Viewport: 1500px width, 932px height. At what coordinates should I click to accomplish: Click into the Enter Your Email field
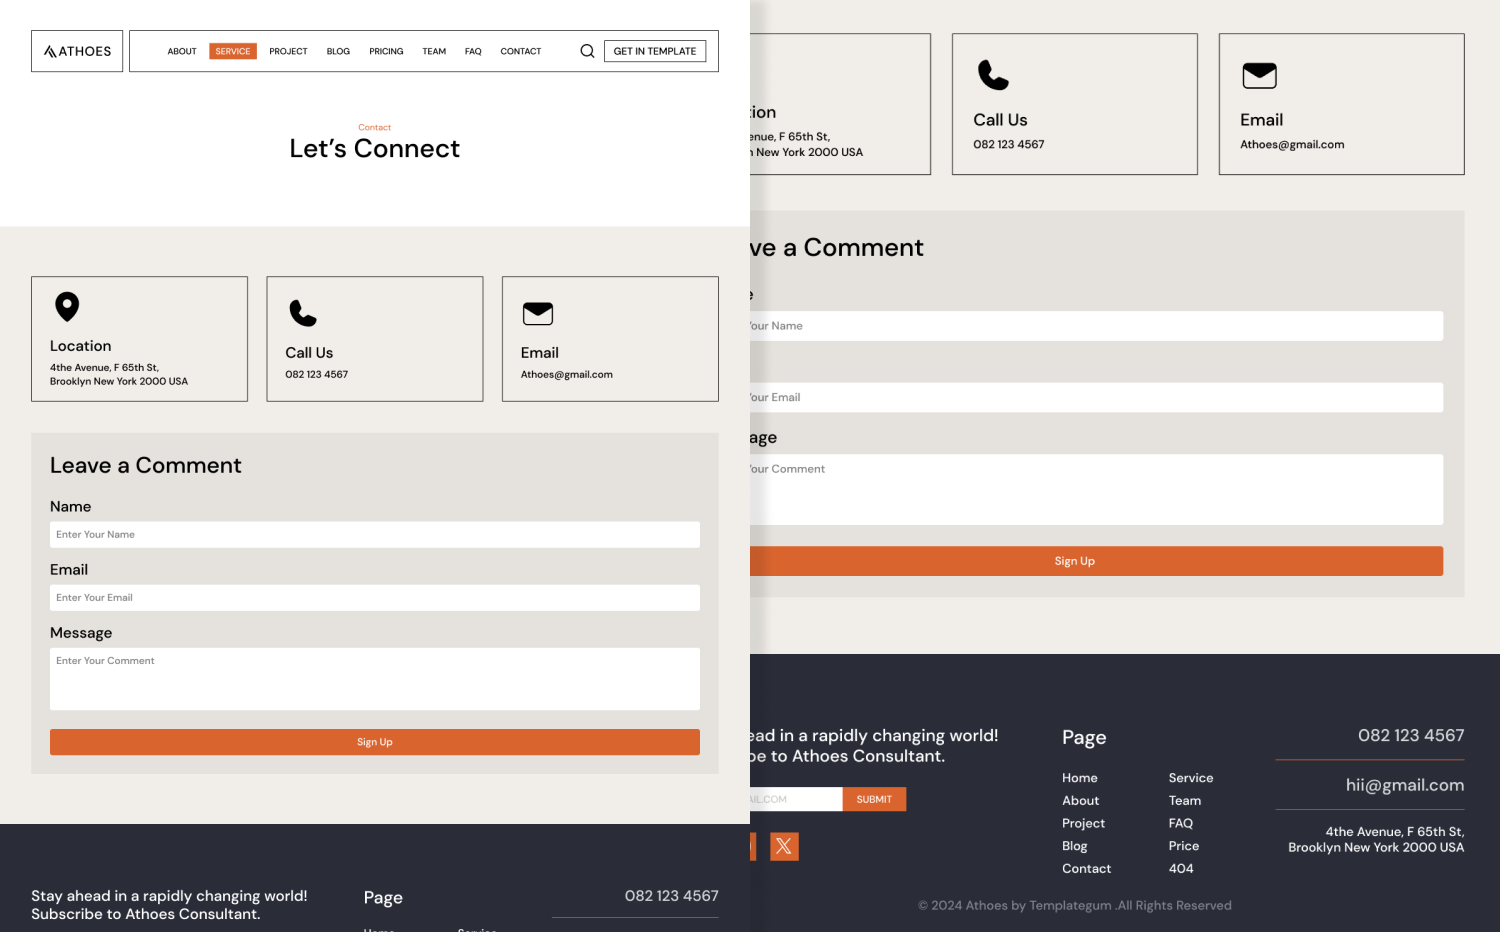pyautogui.click(x=375, y=597)
